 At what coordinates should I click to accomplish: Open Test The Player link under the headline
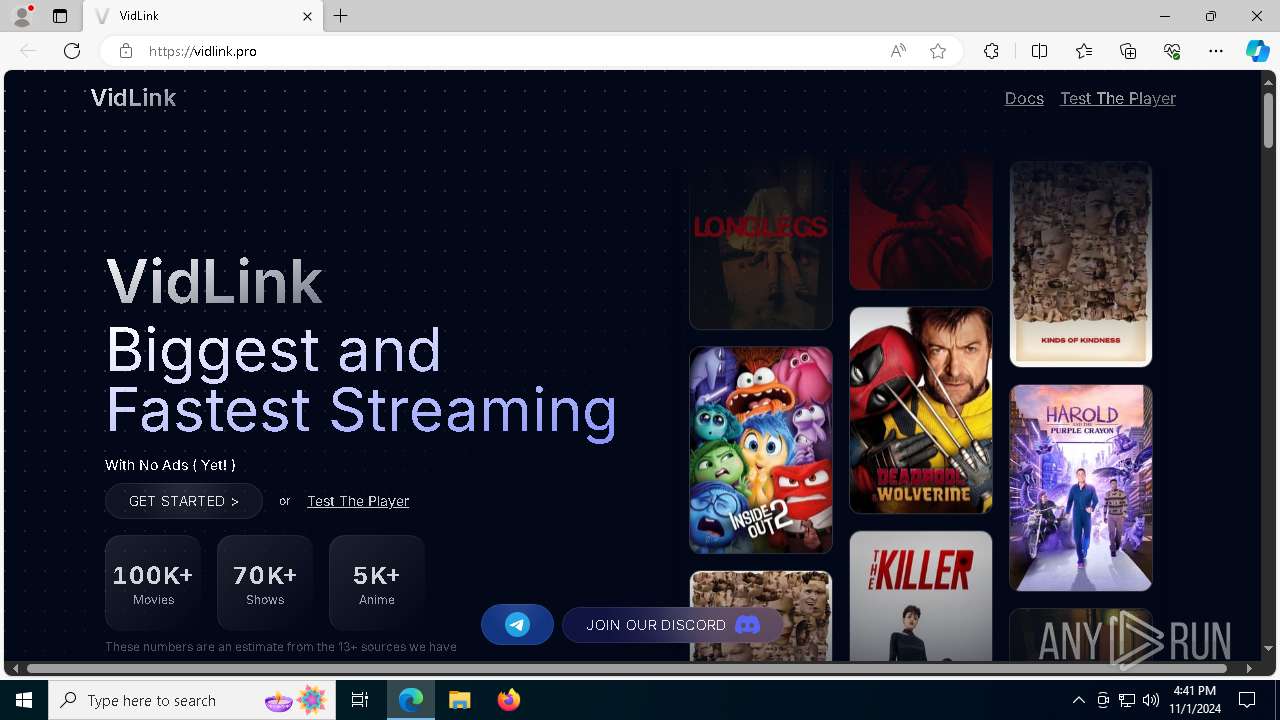[358, 501]
